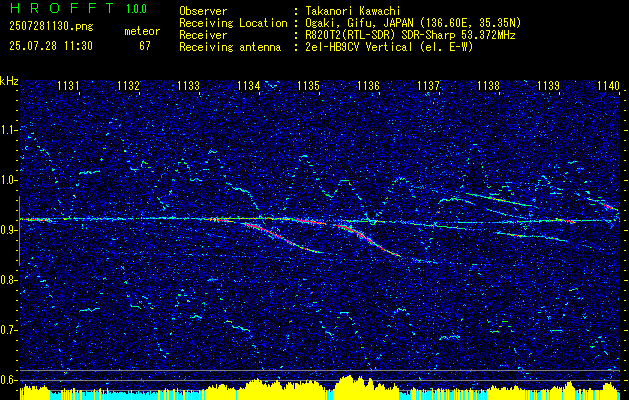Viewport: 629px width, 400px height.
Task: Click the 'Receiving Location' label
Action: (233, 23)
